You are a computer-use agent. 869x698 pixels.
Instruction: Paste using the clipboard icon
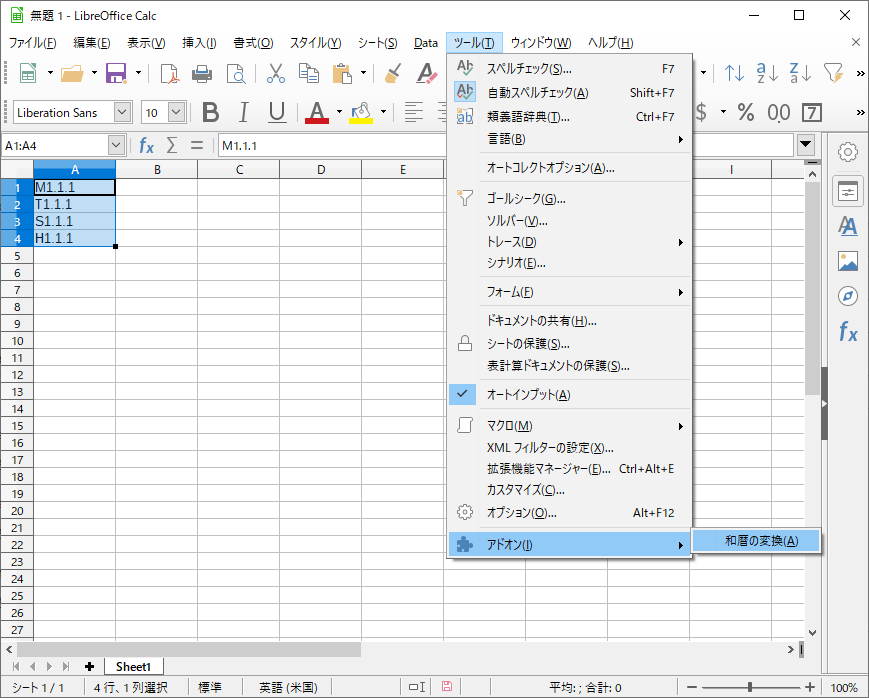(x=342, y=73)
